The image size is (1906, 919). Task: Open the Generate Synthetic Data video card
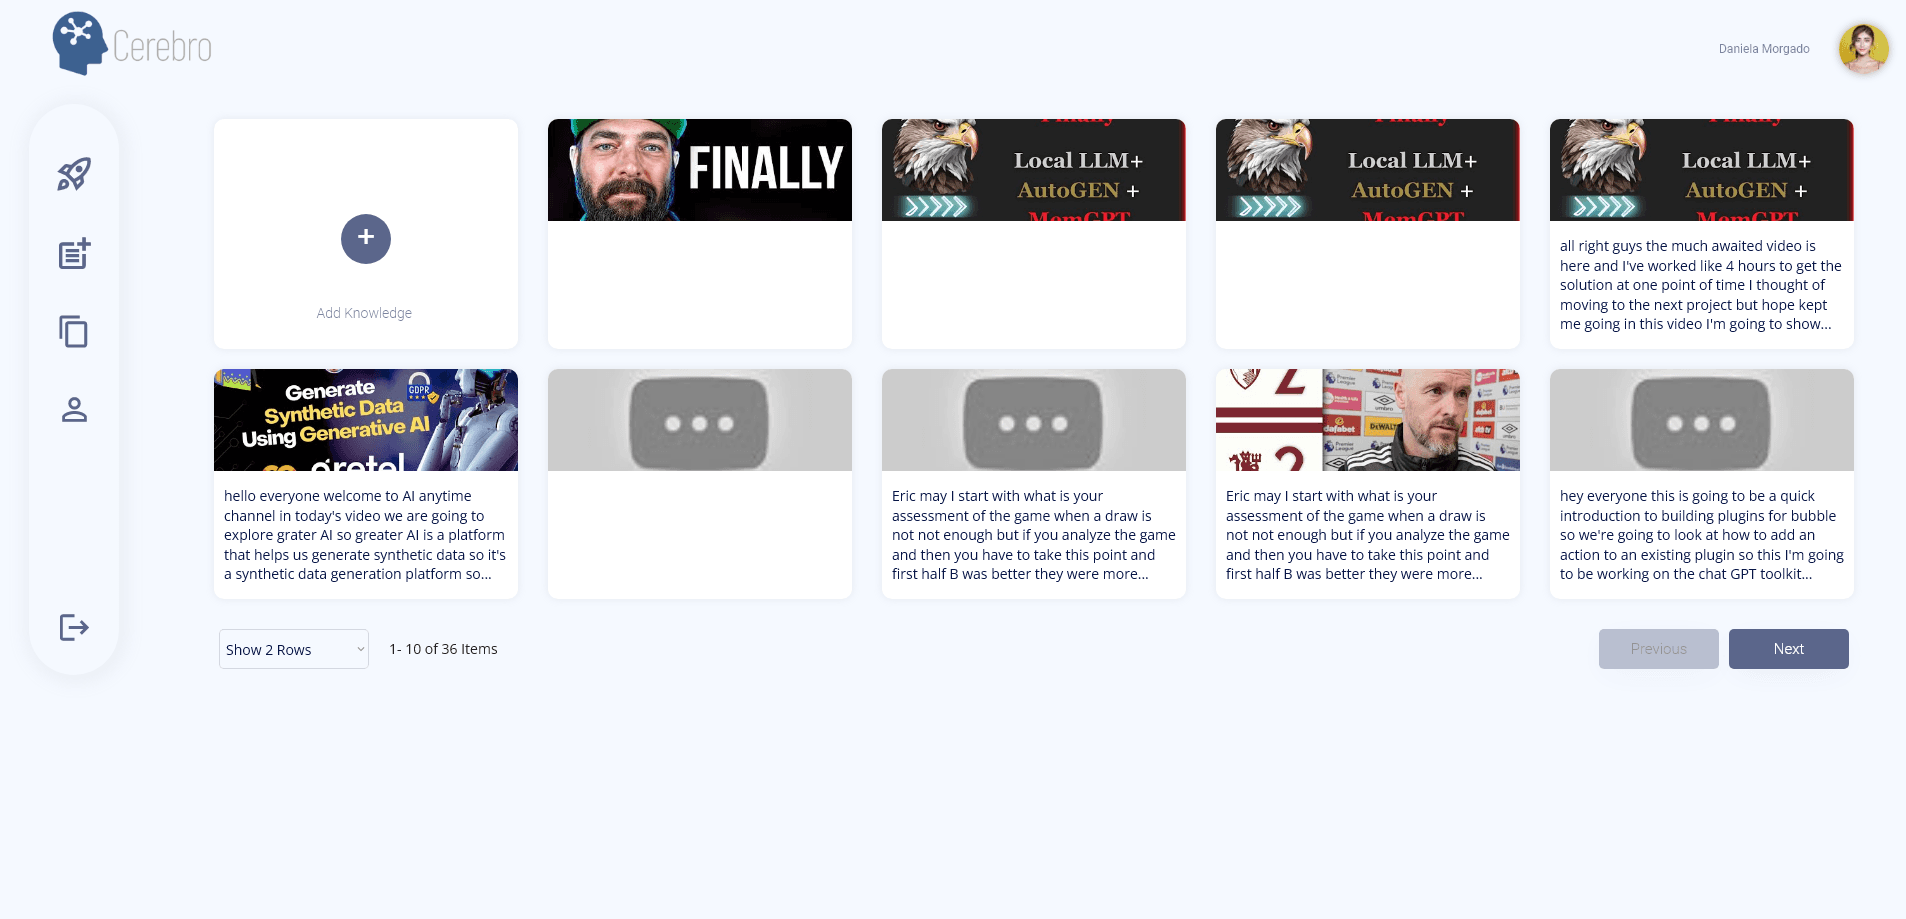pos(365,420)
